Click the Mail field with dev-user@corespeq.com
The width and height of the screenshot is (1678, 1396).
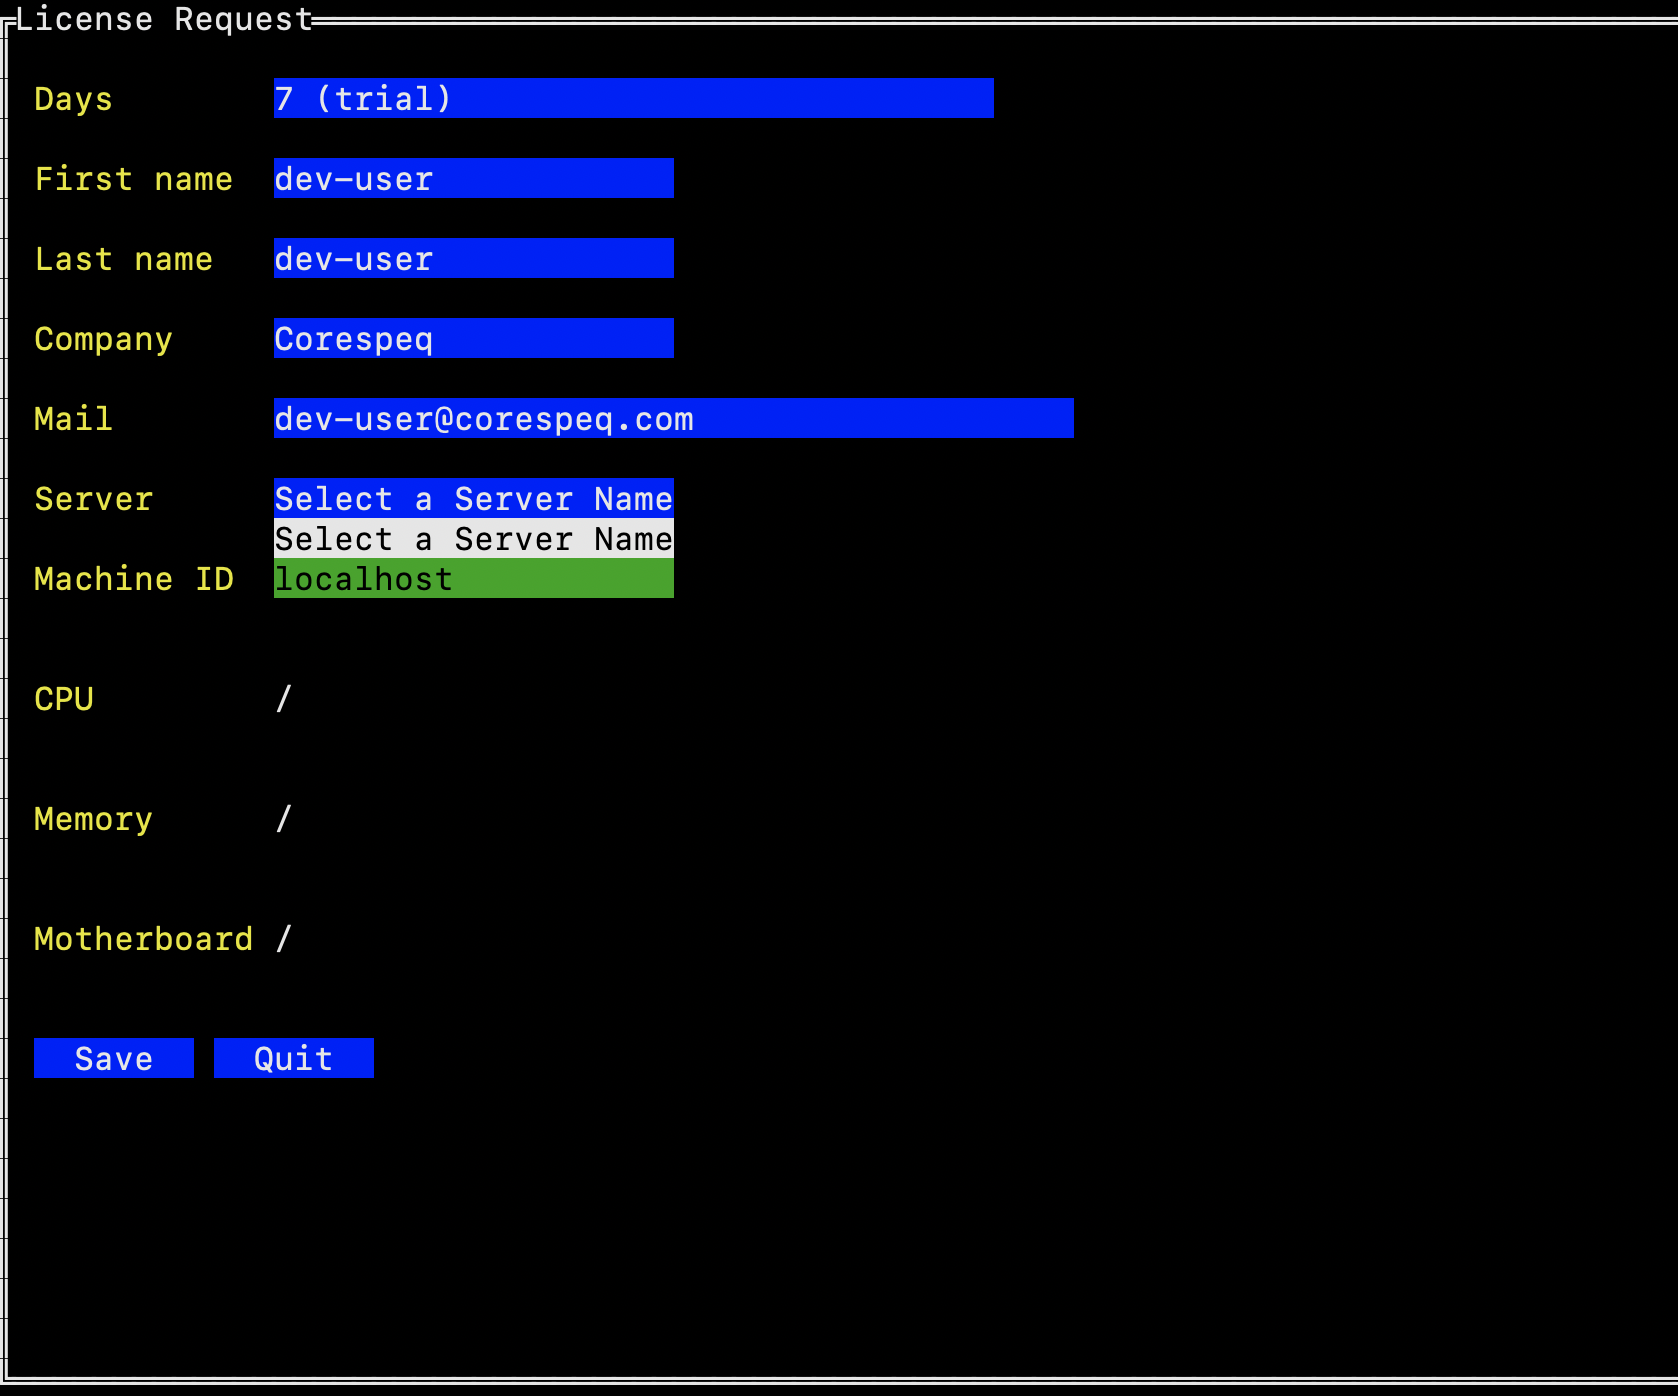click(x=673, y=418)
